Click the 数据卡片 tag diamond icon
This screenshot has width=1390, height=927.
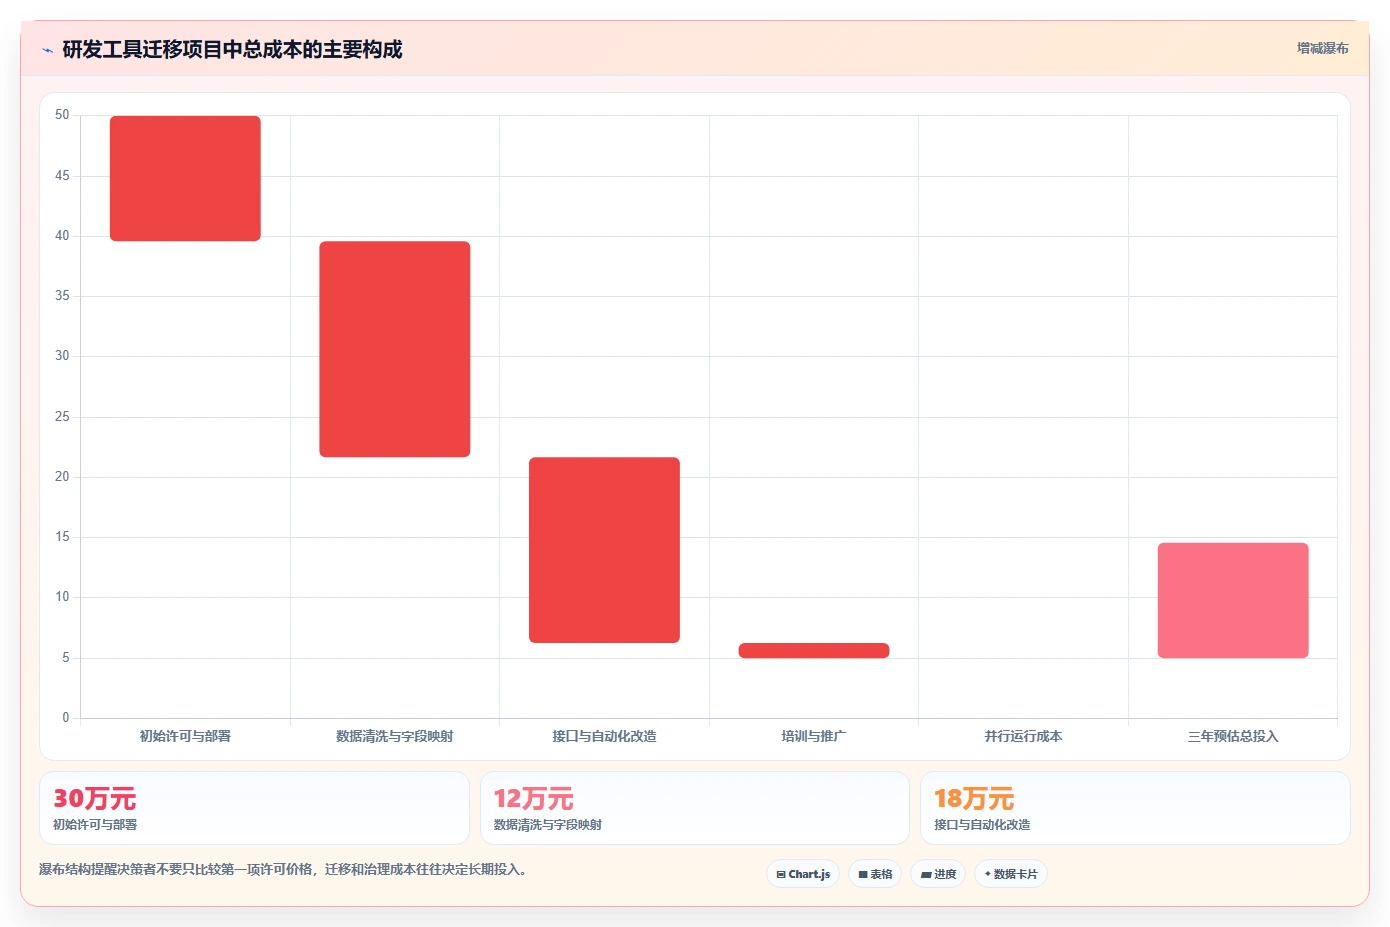coord(988,874)
